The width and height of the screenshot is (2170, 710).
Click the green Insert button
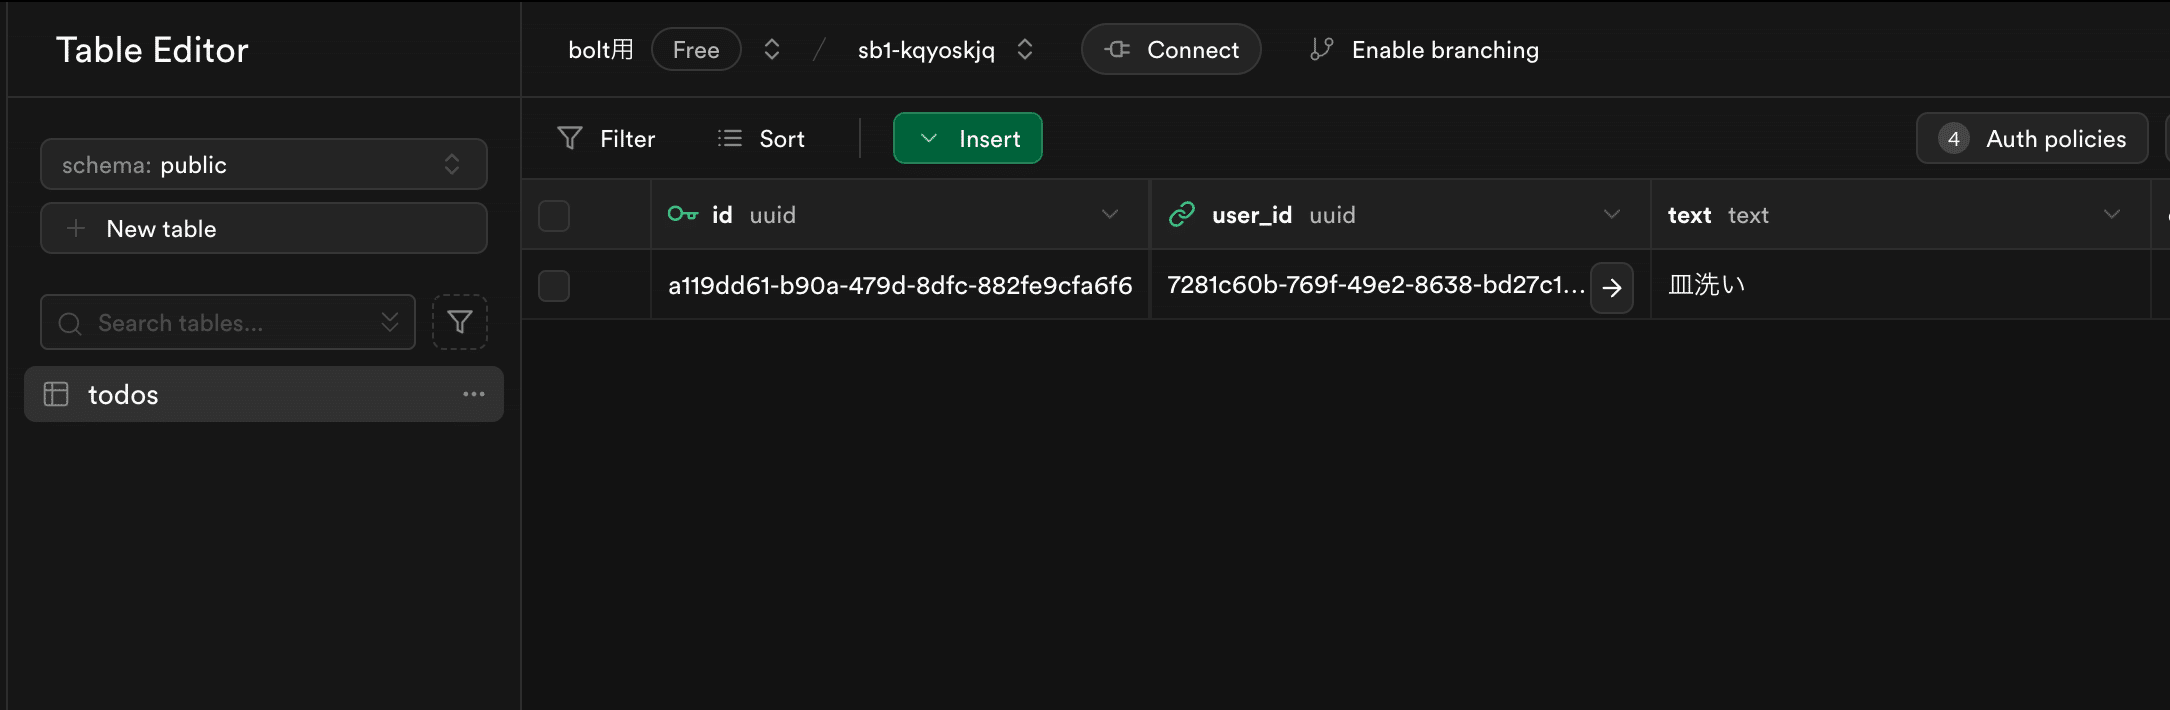(967, 138)
